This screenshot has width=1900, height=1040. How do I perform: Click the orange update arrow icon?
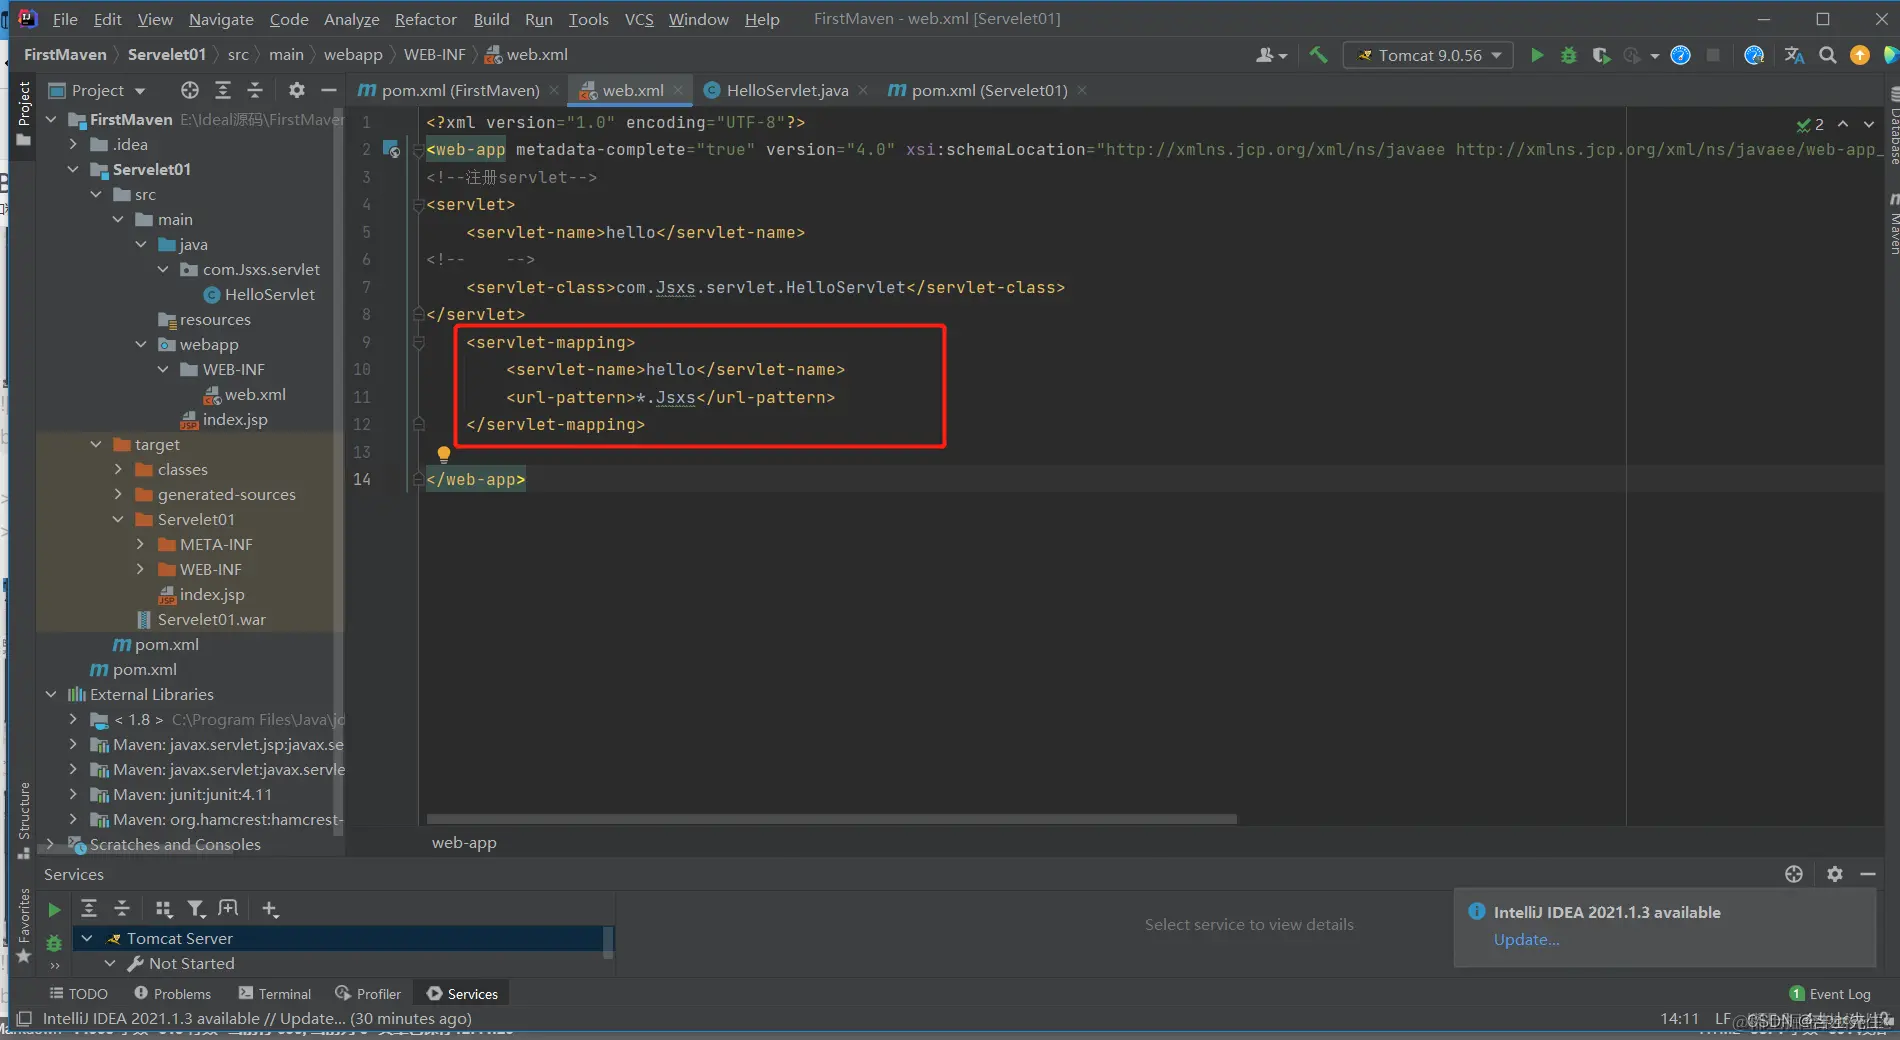coord(1860,55)
